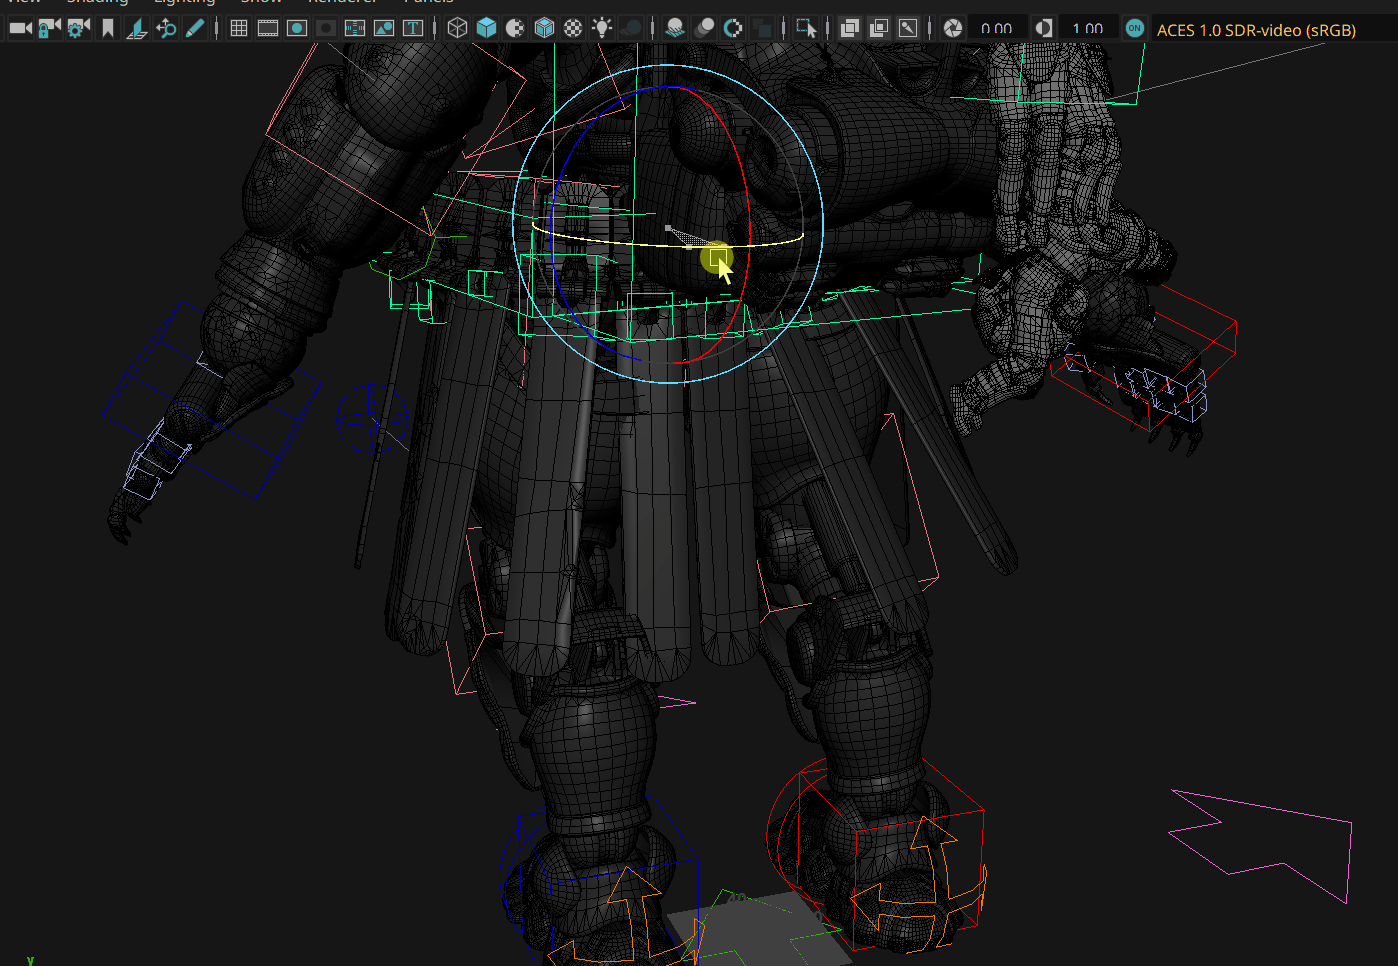Switch to Smooth Shade All cube
This screenshot has width=1398, height=966.
486,28
